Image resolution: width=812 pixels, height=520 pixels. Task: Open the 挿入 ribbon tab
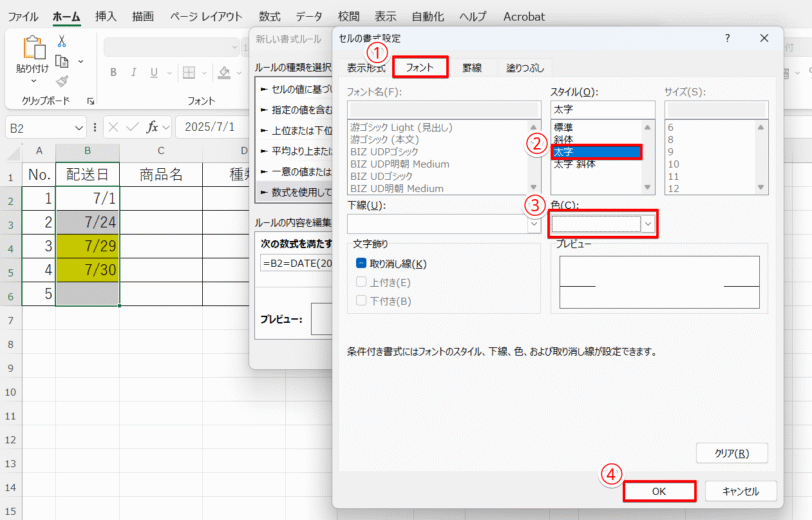[x=106, y=17]
